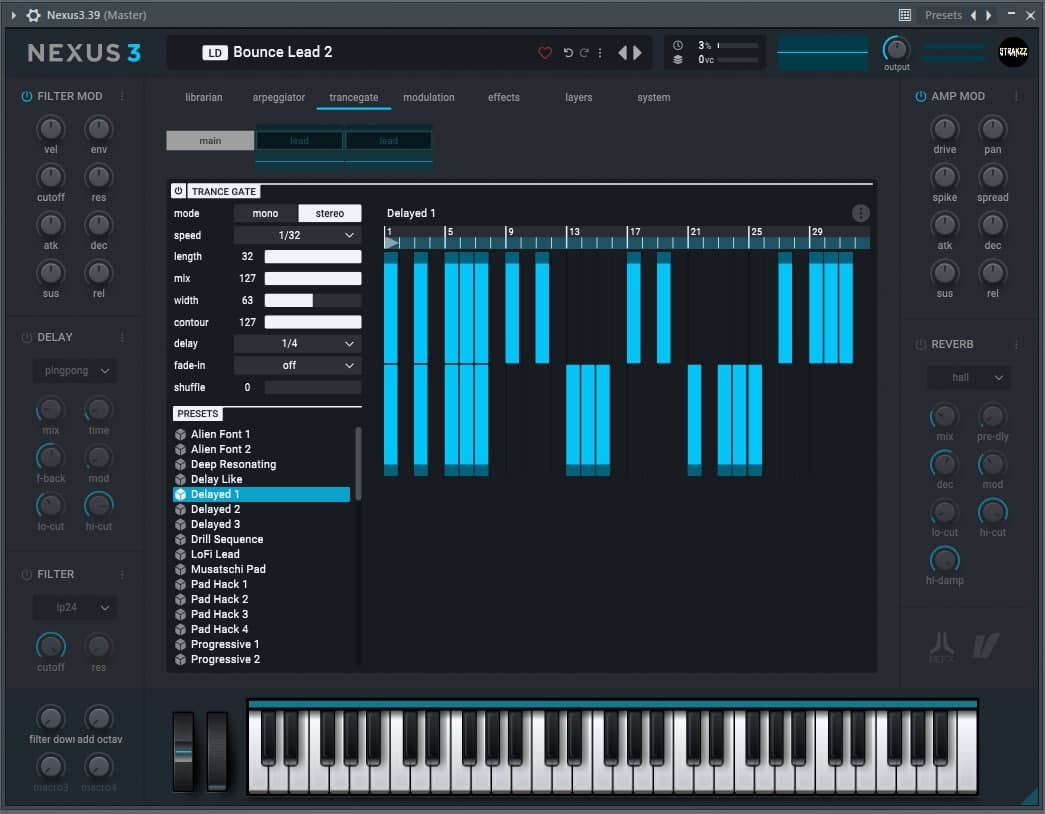
Task: Set trance gate mode to stereo
Action: [329, 213]
